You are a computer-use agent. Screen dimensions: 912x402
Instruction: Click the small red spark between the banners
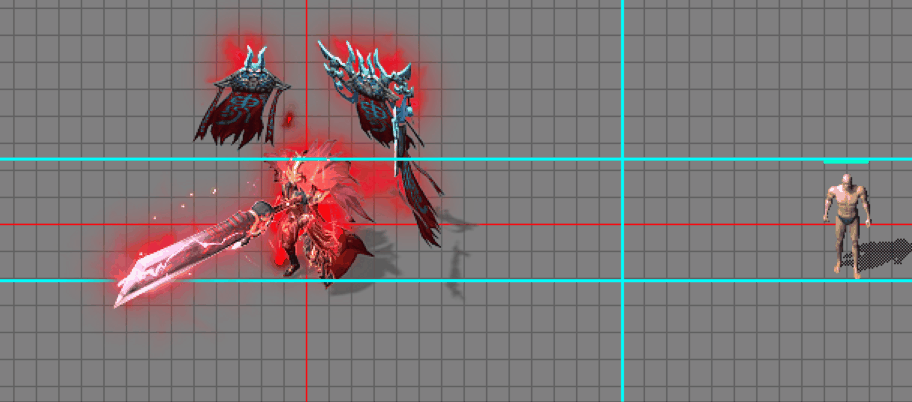(289, 120)
